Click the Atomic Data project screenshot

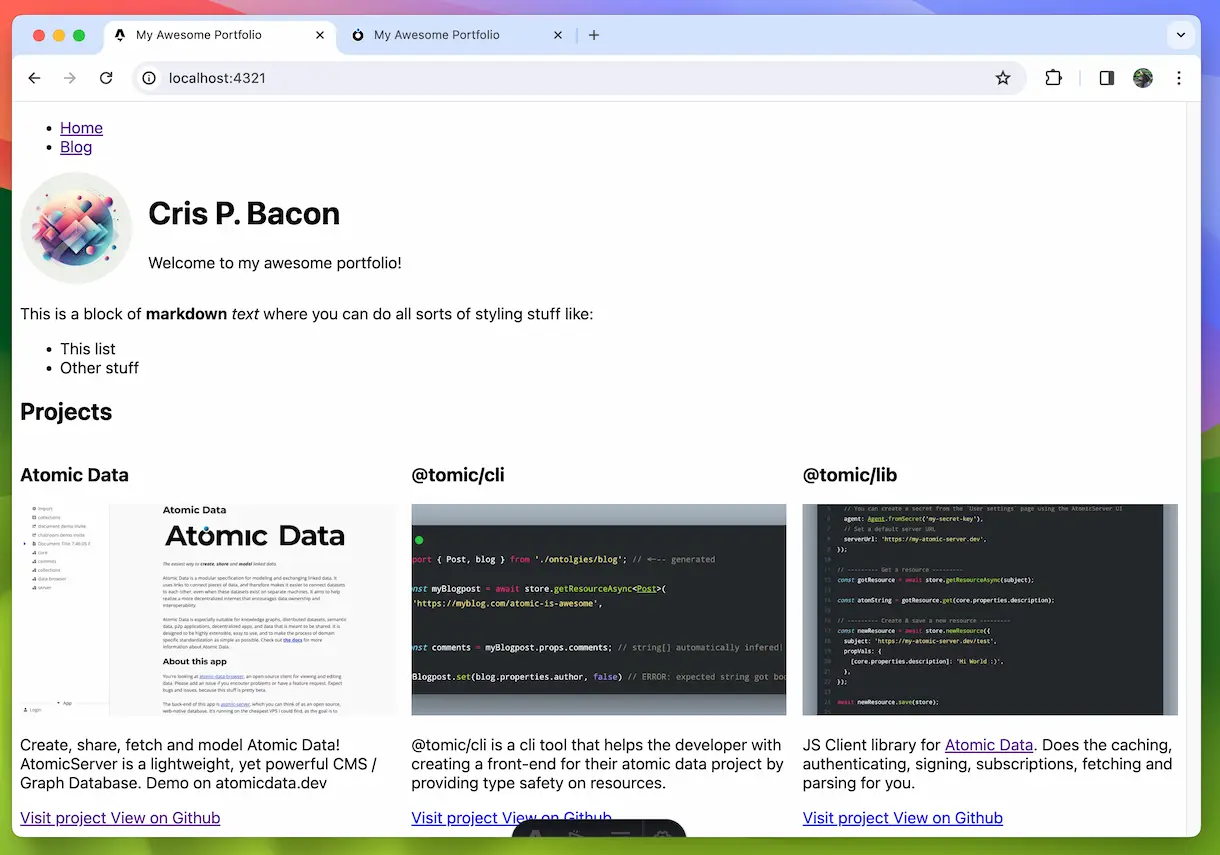(209, 610)
